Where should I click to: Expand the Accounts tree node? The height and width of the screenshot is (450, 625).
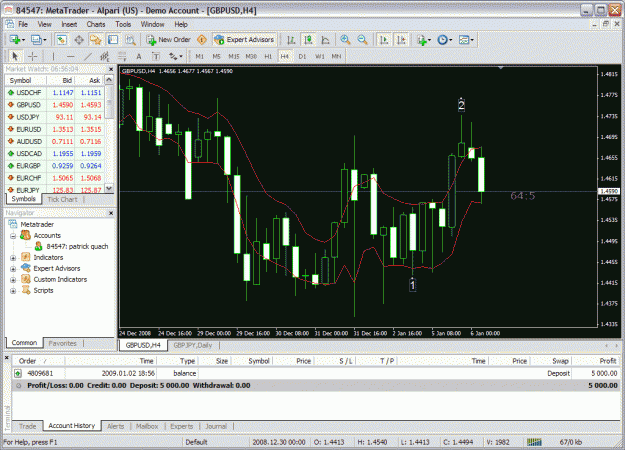coord(13,236)
